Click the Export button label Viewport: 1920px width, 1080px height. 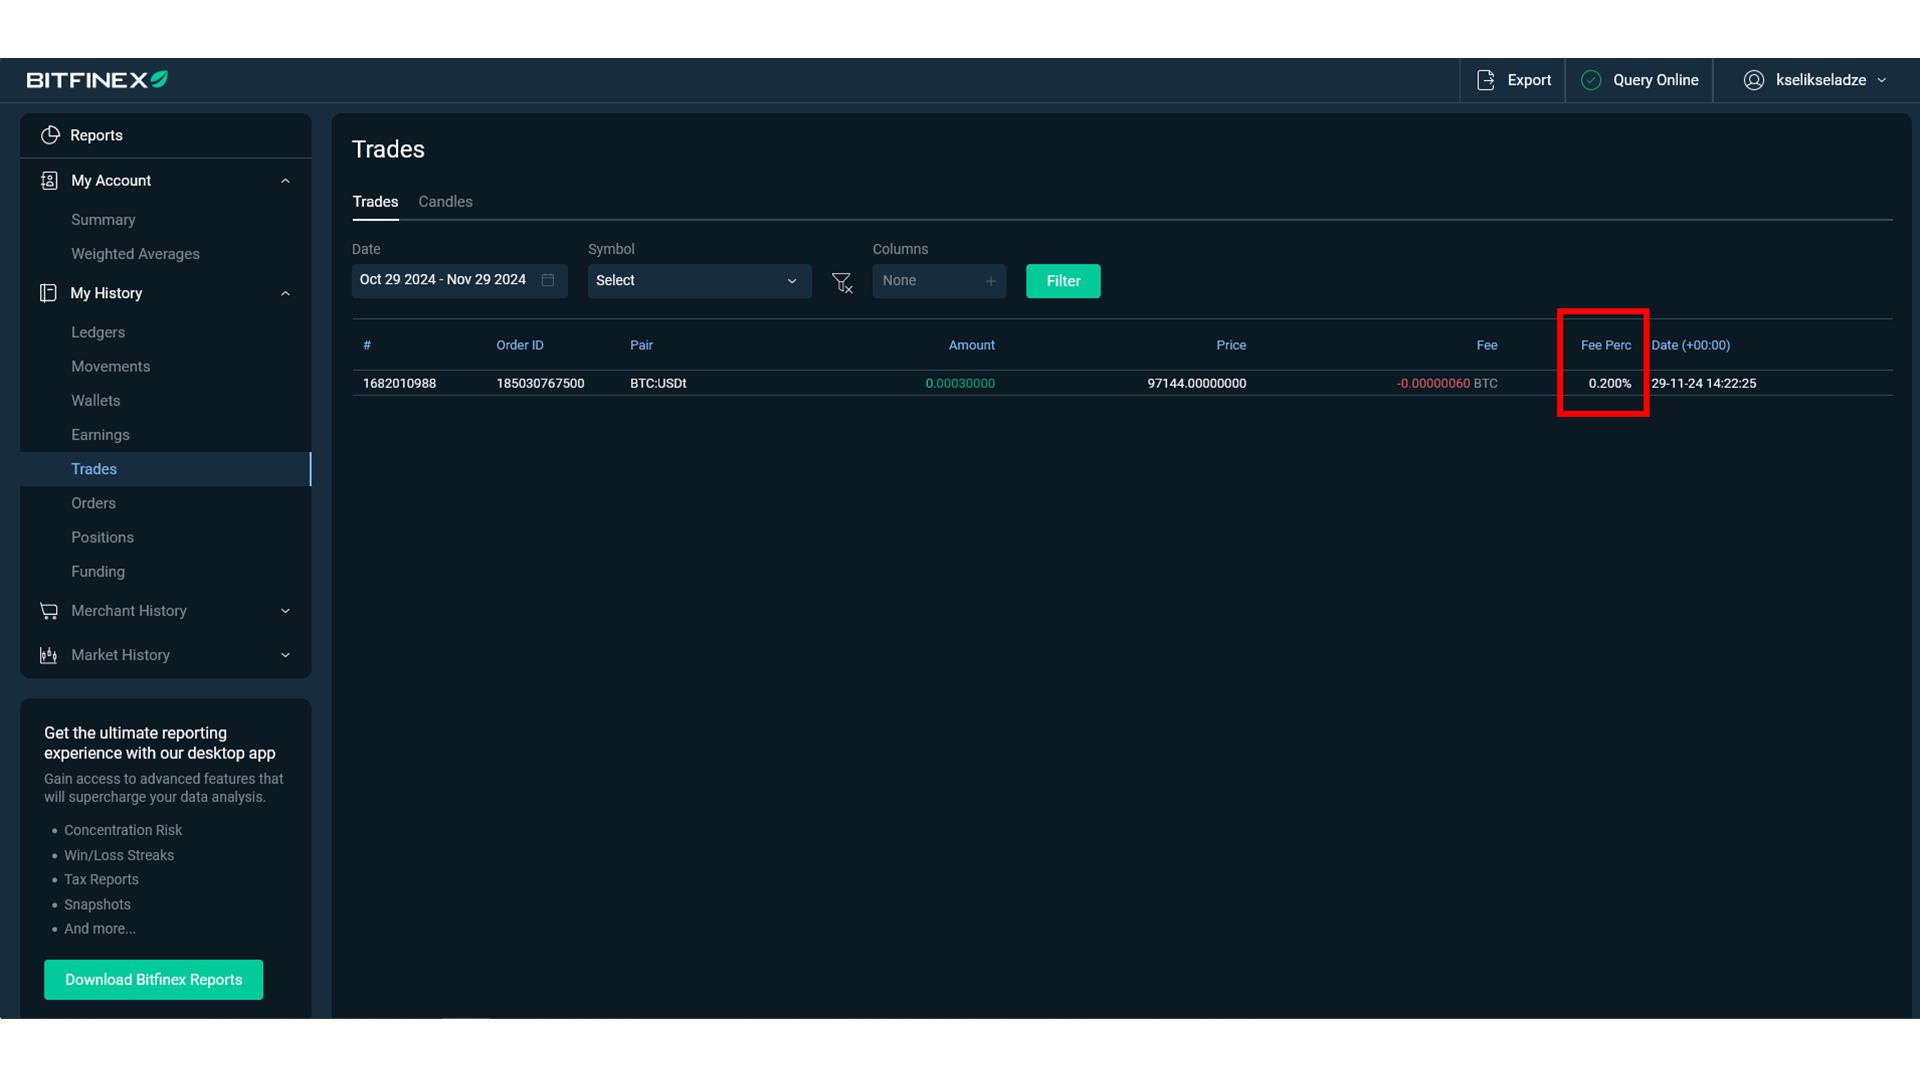[x=1529, y=80]
